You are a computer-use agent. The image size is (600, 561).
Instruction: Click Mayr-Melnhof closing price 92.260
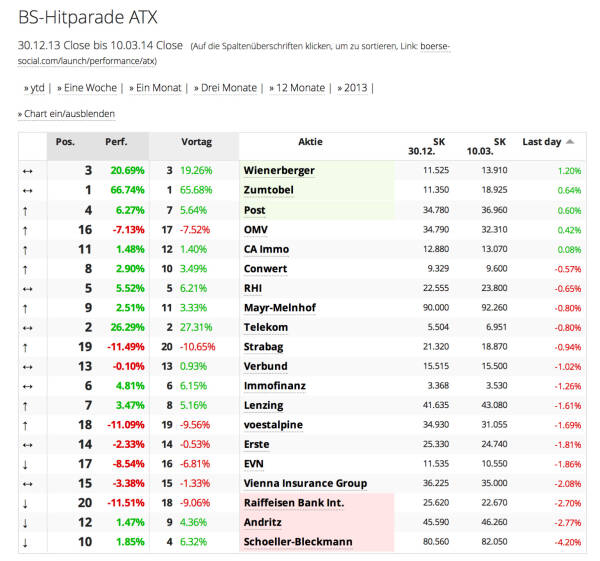click(x=494, y=308)
